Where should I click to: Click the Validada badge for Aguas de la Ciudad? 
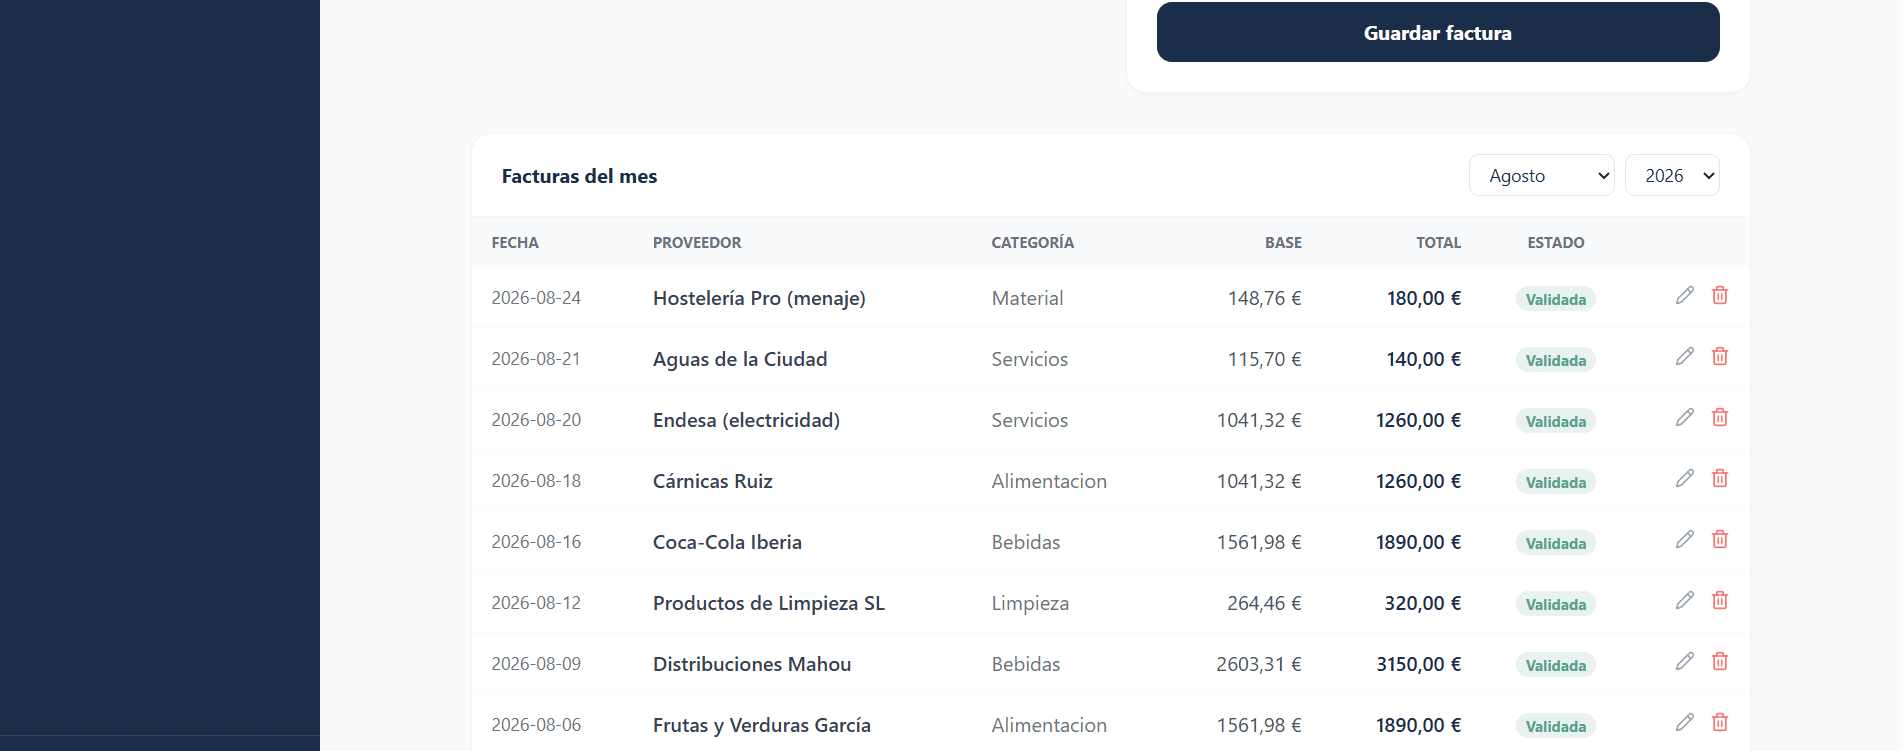(1556, 360)
